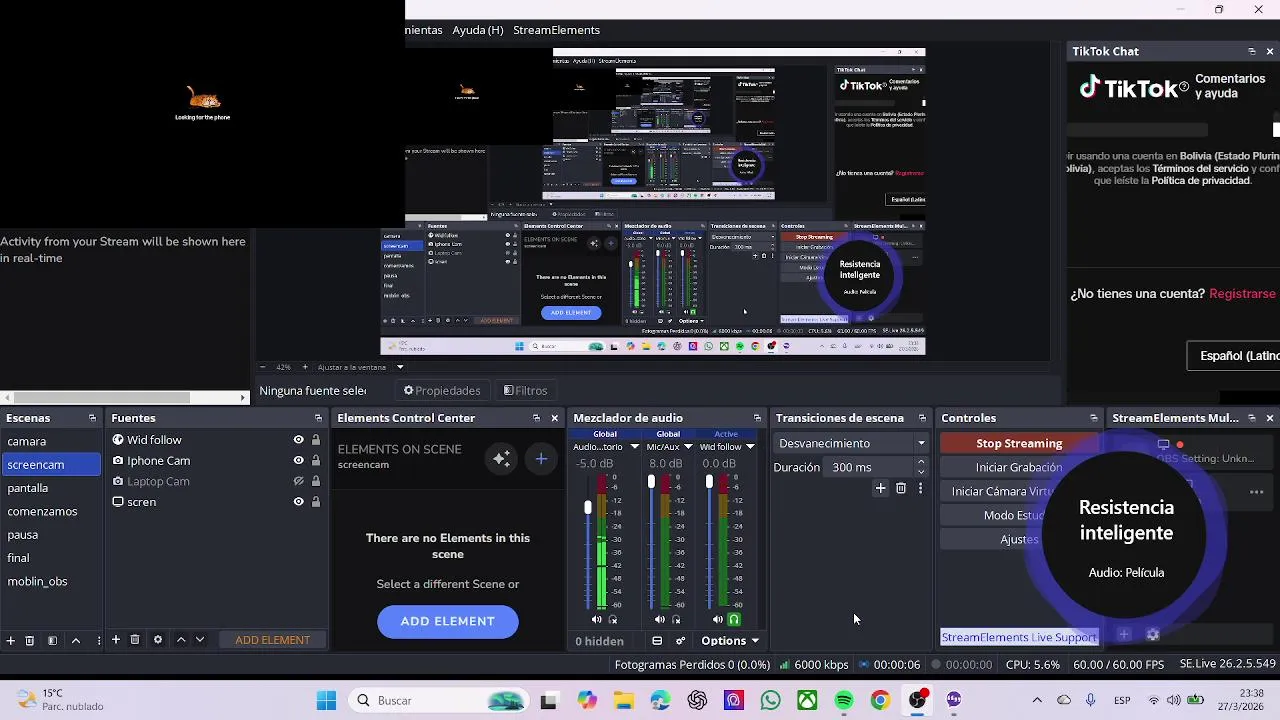Mute the Mic/Aux channel speaker icon
Image resolution: width=1280 pixels, height=720 pixels.
[x=659, y=620]
